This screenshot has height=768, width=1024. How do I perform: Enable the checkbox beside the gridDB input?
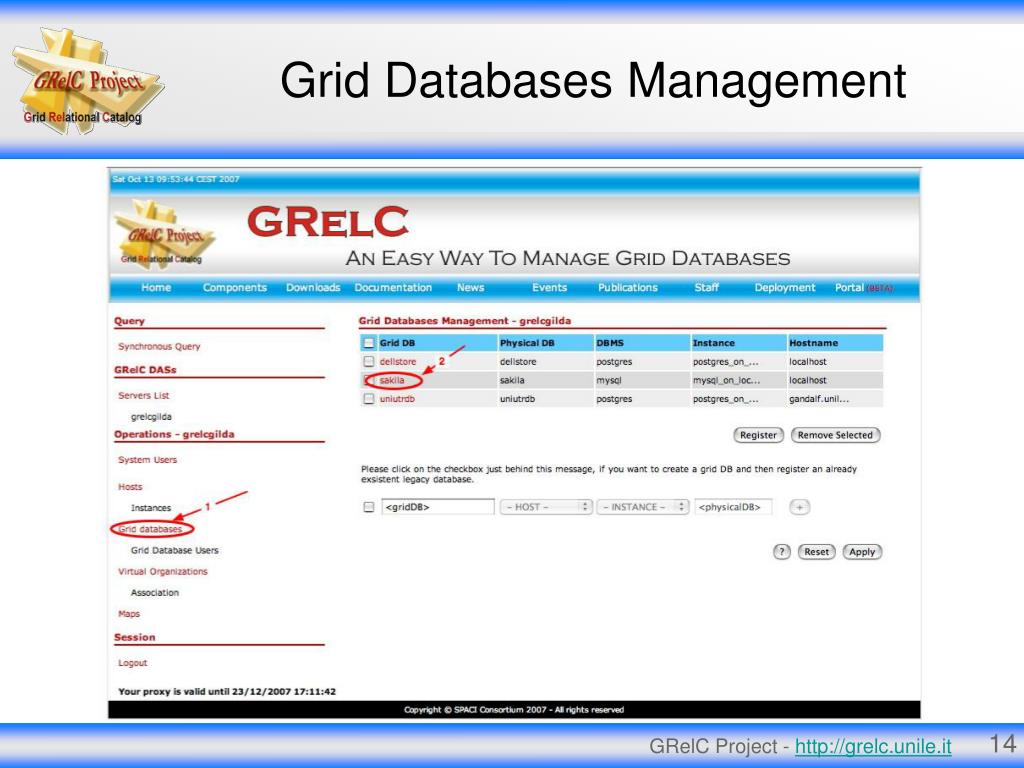click(369, 507)
